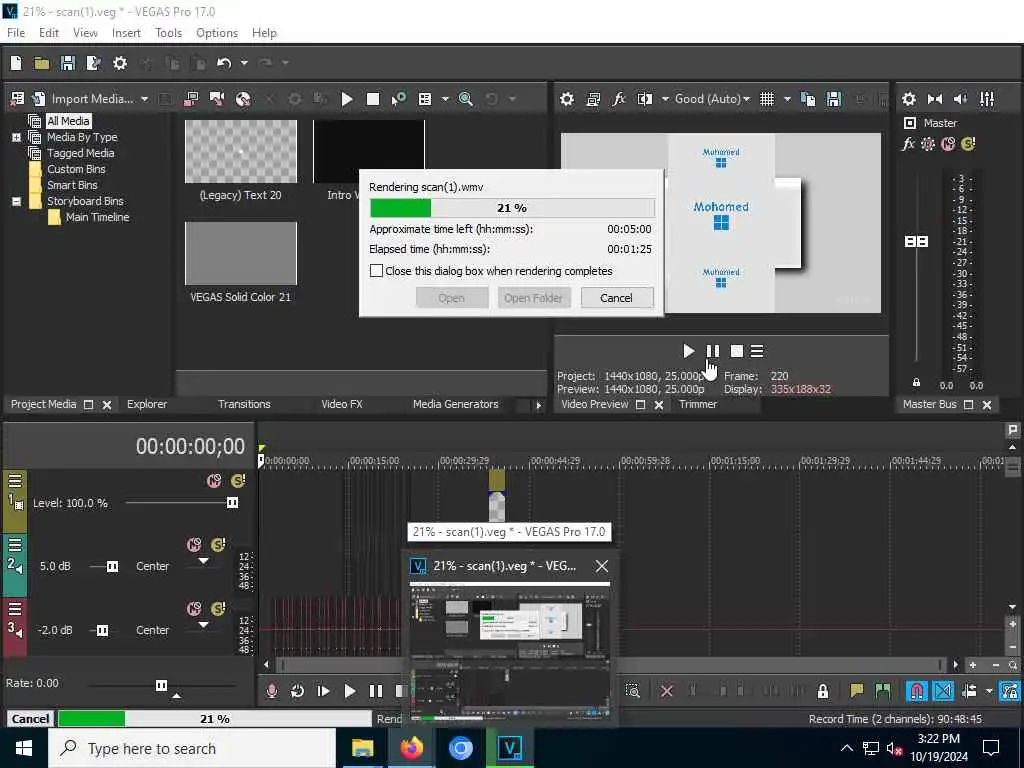This screenshot has height=768, width=1024.
Task: Expand the Media By Type tree node
Action: (x=16, y=137)
